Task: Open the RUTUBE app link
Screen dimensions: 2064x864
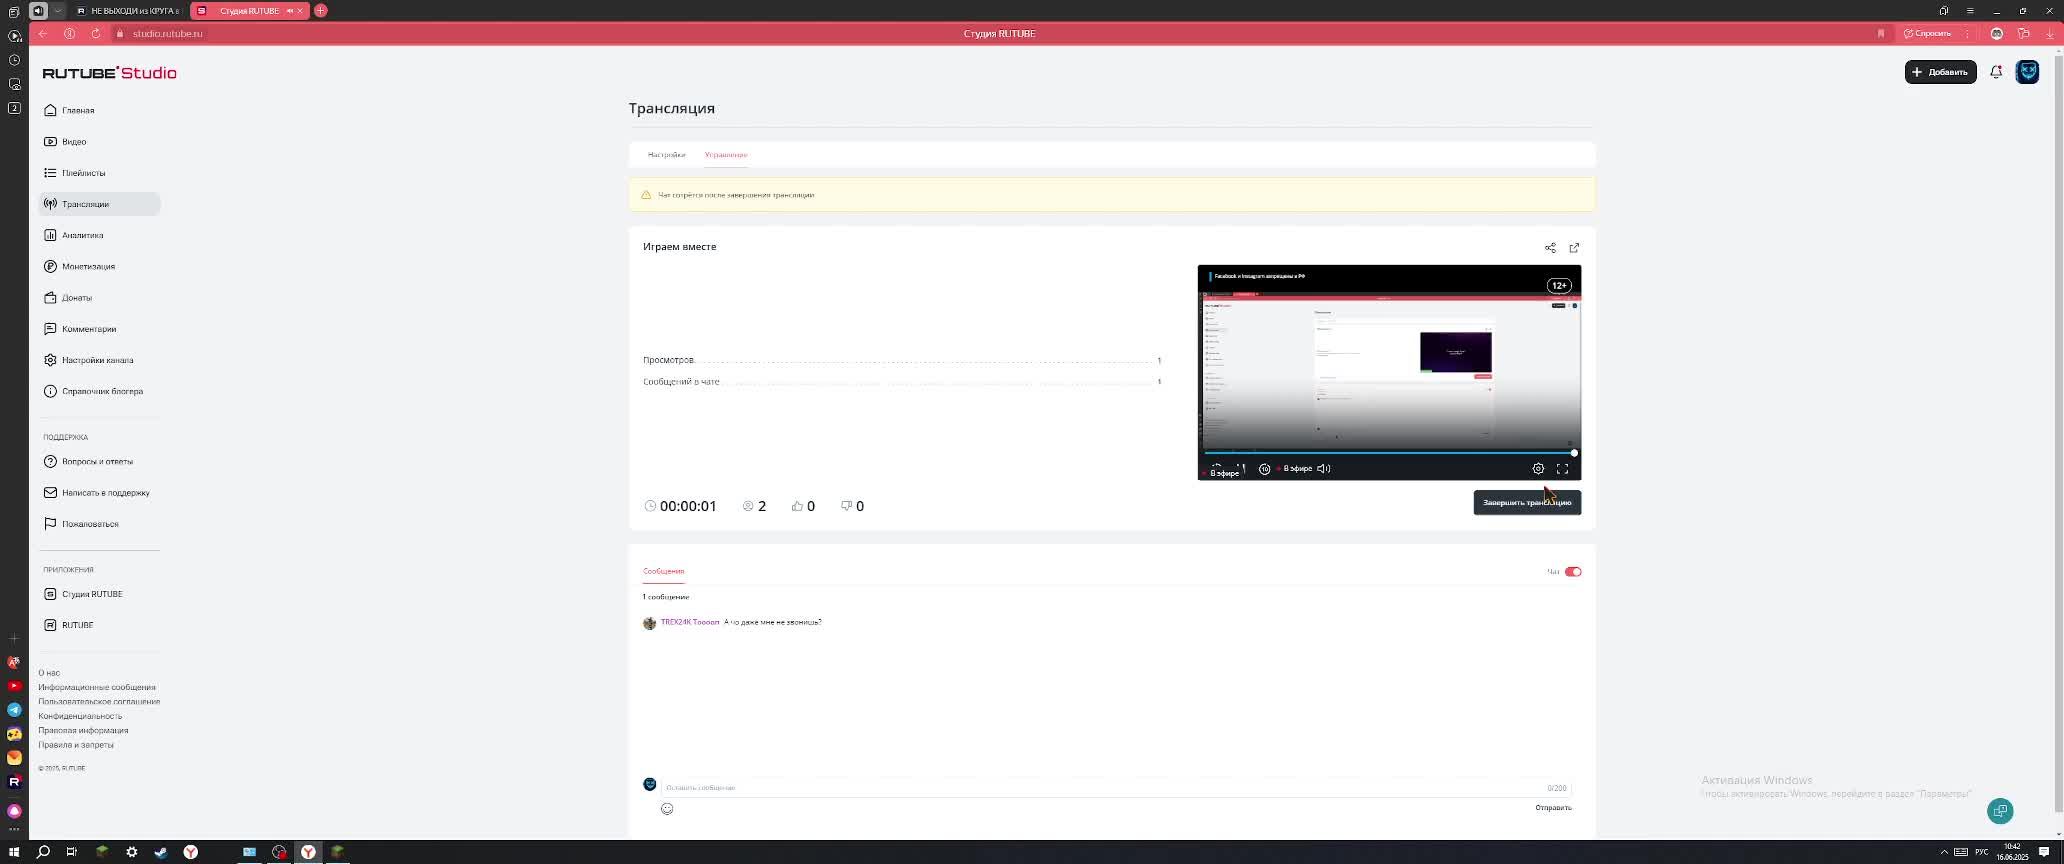Action: [x=99, y=625]
